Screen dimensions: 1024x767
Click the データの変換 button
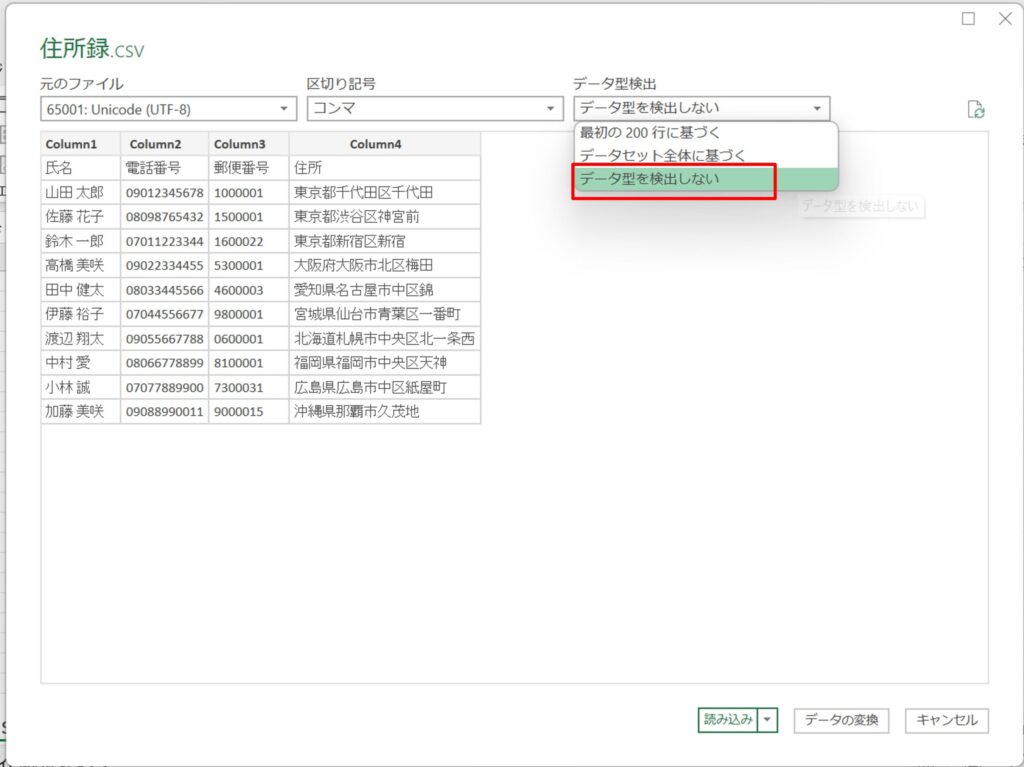(x=841, y=720)
